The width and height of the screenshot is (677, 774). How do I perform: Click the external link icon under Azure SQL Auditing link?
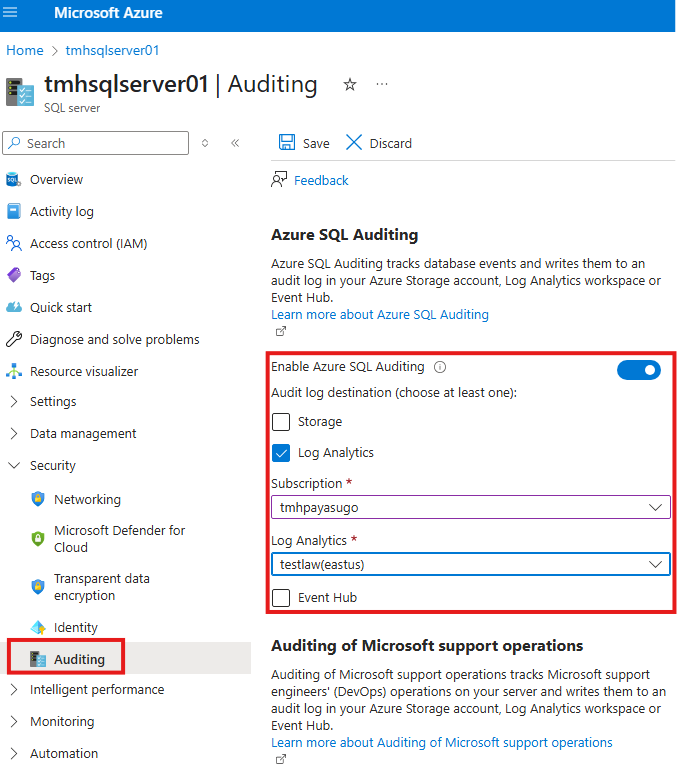pos(280,331)
